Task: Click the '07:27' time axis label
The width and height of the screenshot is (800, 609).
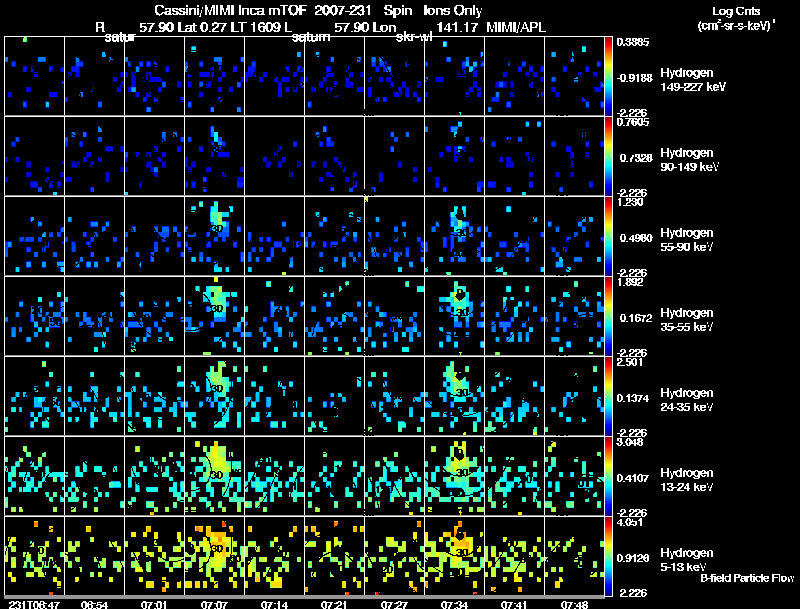Action: click(x=394, y=604)
